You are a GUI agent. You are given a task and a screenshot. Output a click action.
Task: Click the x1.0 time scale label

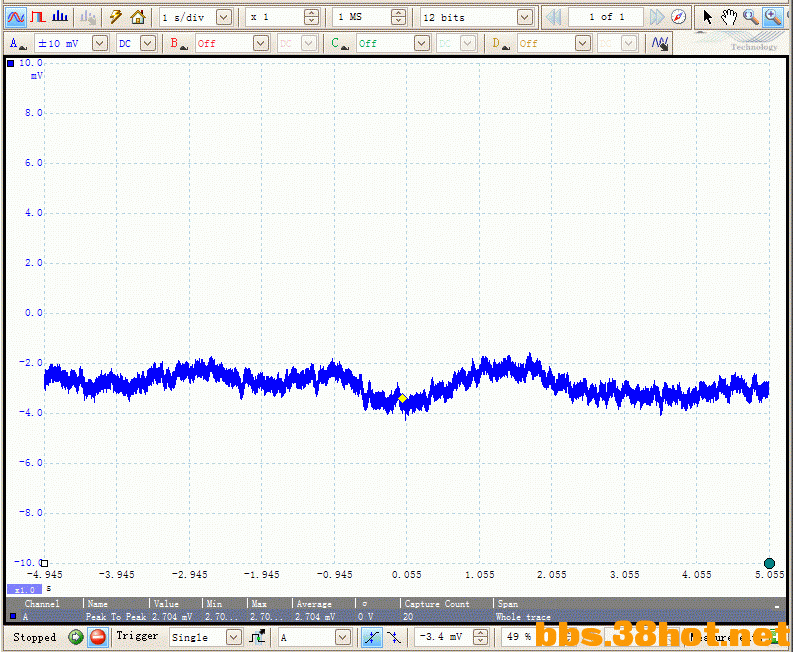tap(24, 589)
